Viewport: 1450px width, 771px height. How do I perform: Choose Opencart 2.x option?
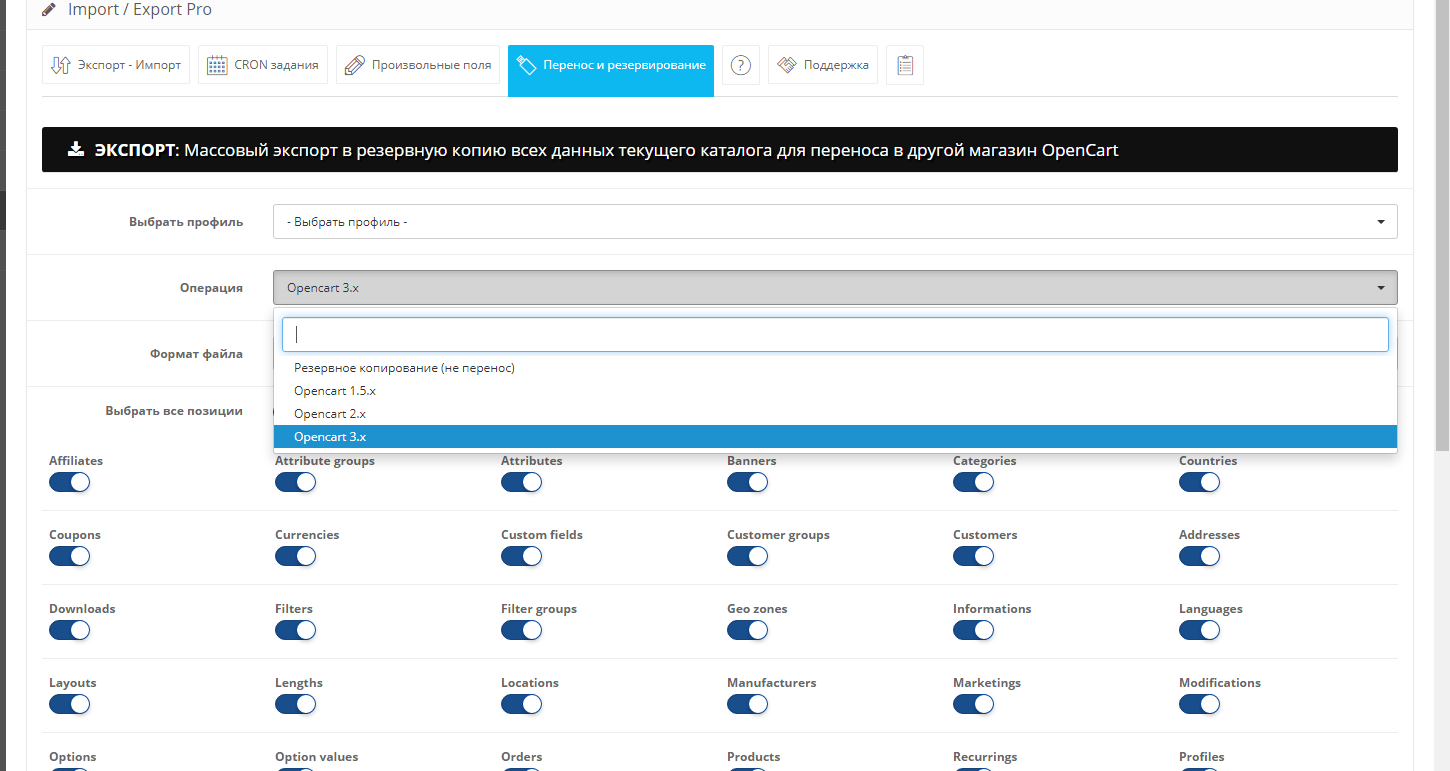[x=835, y=414]
